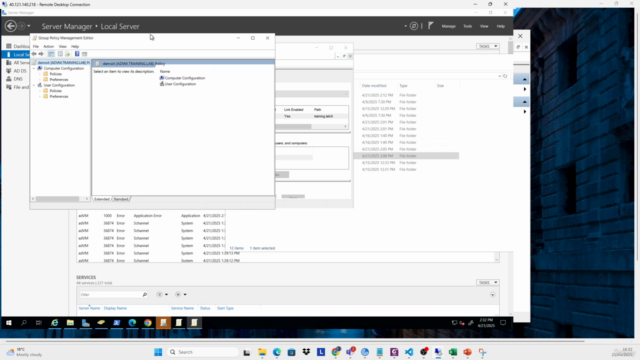Select File and Storage Services in sidebar
Screen dimensions: 640x360
coord(18,87)
